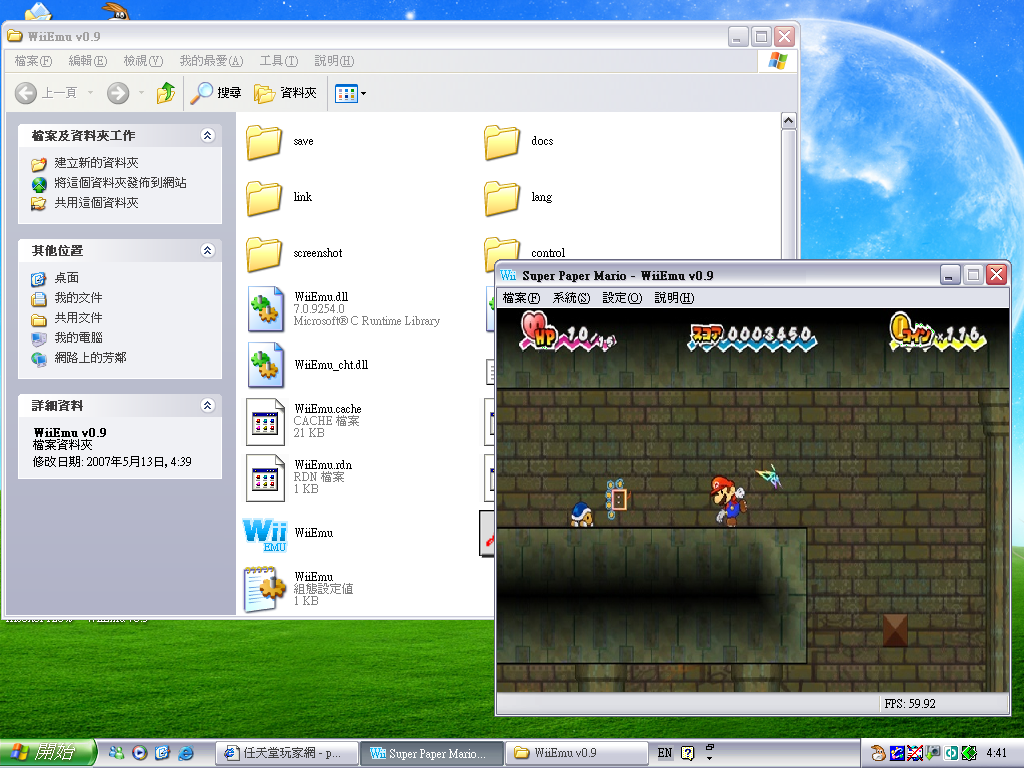Launch the WiiEmu application icon
The image size is (1024, 768).
[266, 534]
